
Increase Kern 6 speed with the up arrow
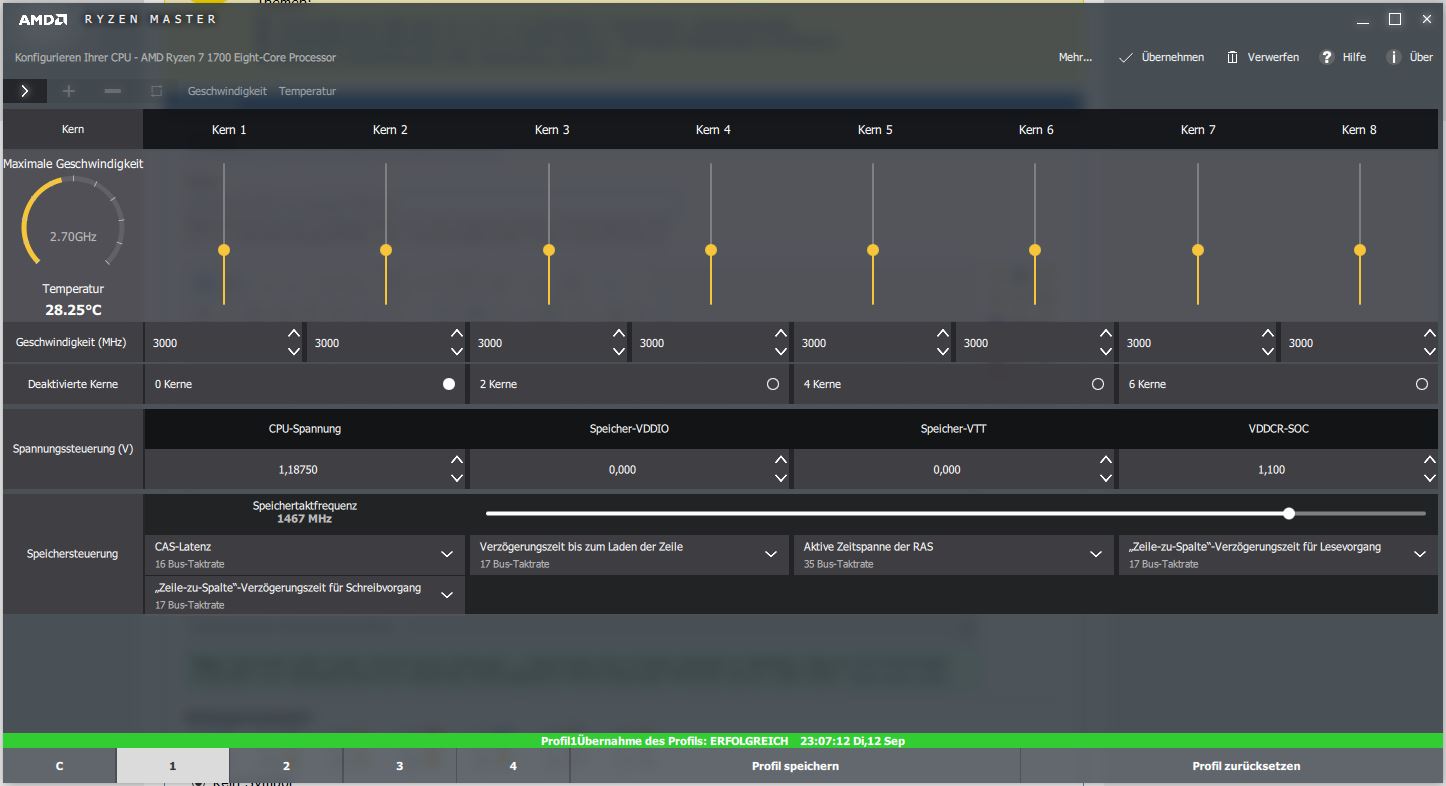pyautogui.click(x=1105, y=334)
